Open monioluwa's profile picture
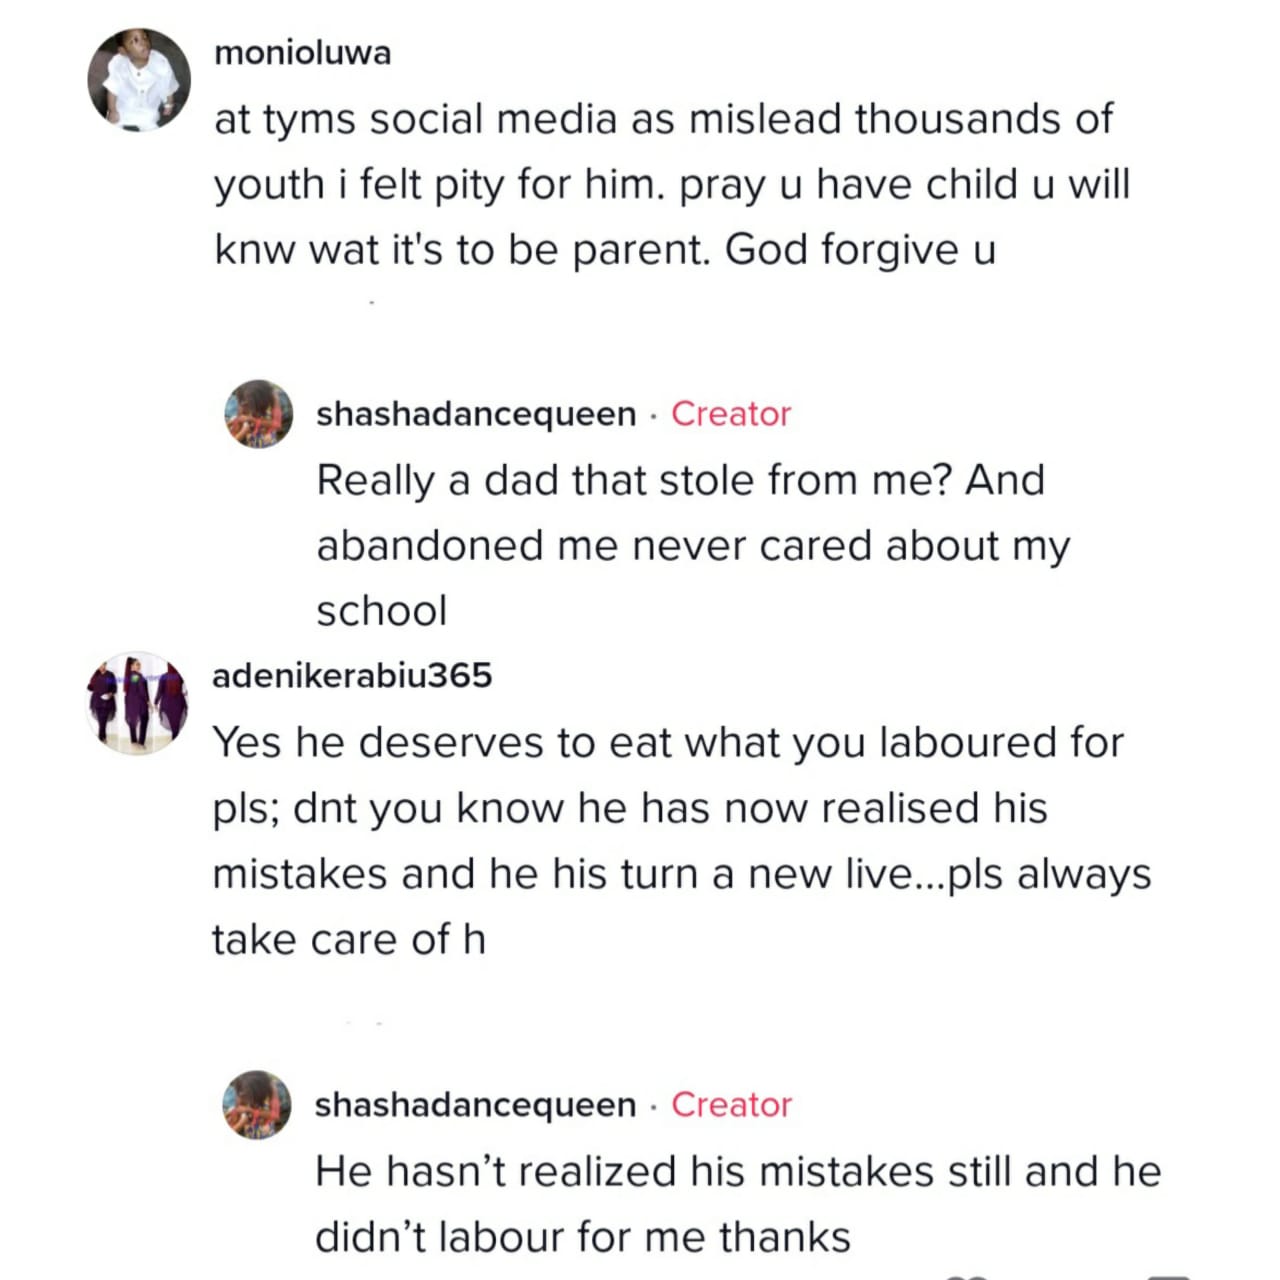The width and height of the screenshot is (1280, 1280). 139,80
